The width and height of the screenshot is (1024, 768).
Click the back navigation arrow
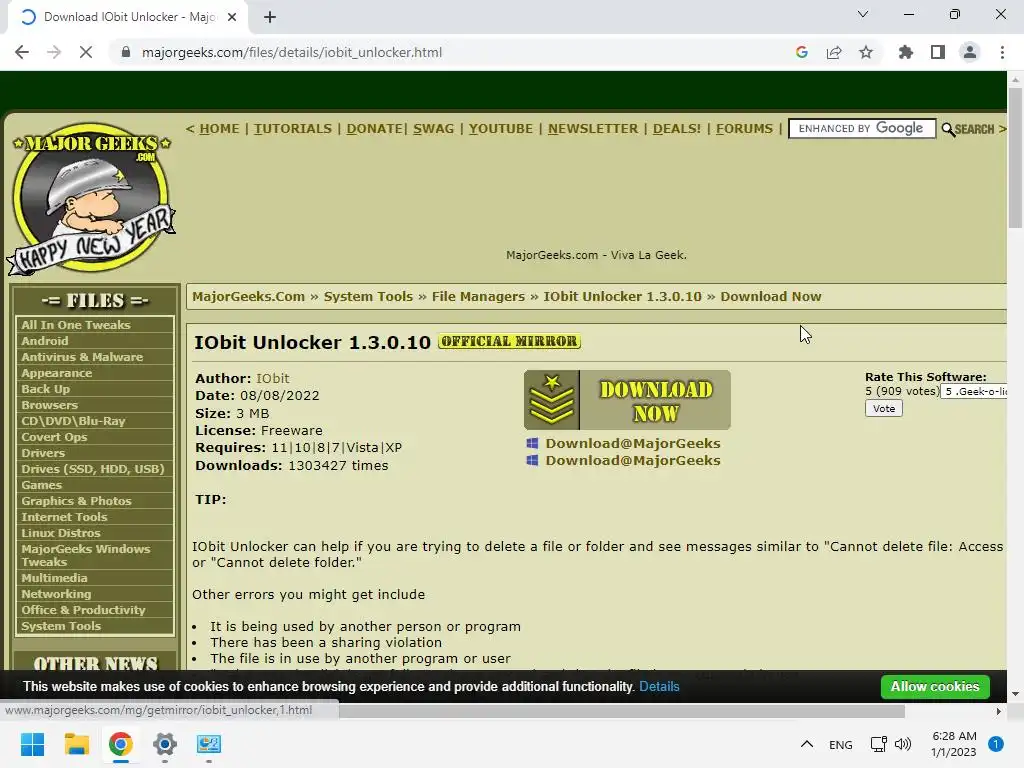pos(22,52)
